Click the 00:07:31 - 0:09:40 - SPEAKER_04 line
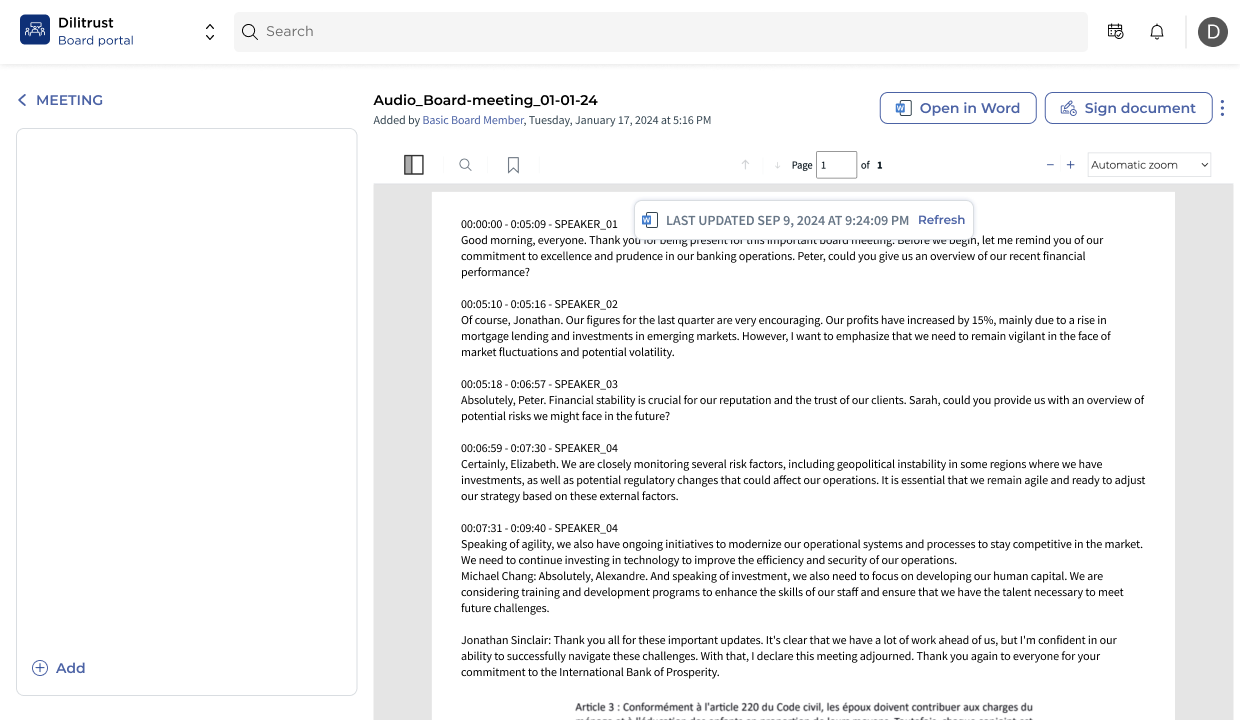The image size is (1240, 720). point(539,528)
